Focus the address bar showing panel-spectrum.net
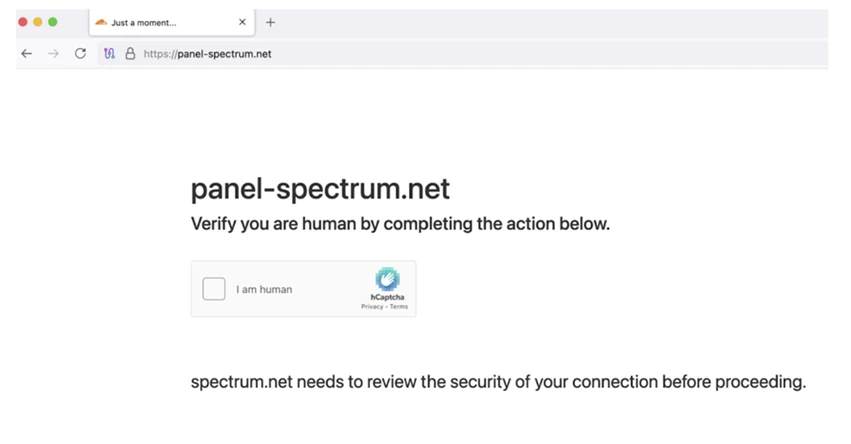The width and height of the screenshot is (851, 444). point(400,54)
